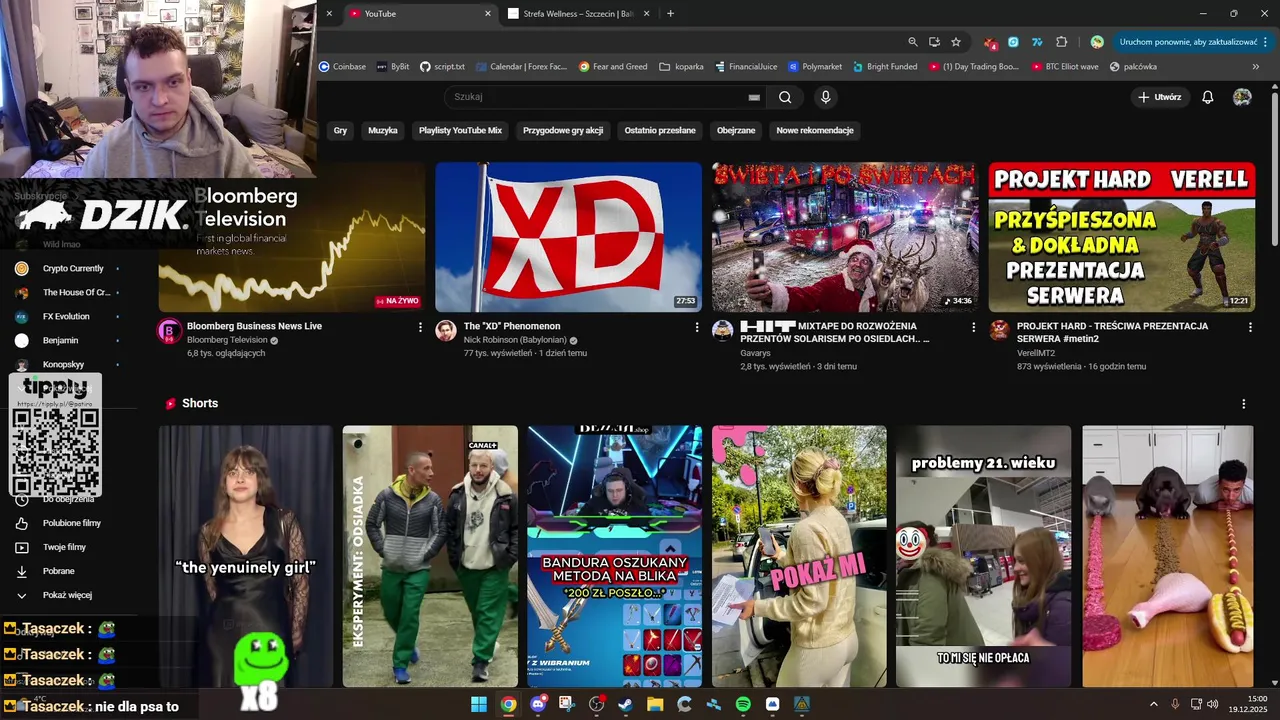1280x720 pixels.
Task: Select the Muzyka filter chip
Action: (383, 130)
